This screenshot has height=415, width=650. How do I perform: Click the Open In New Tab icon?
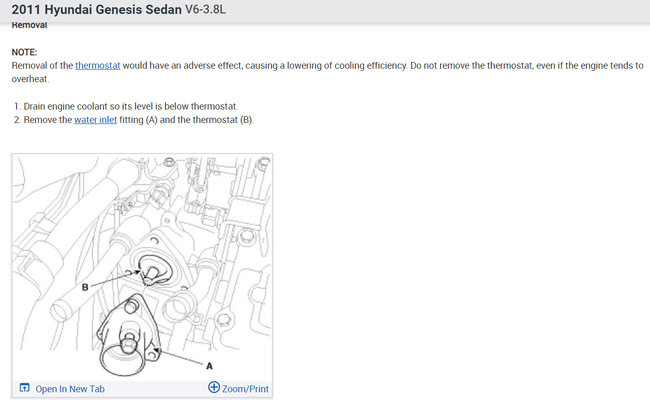(x=24, y=388)
